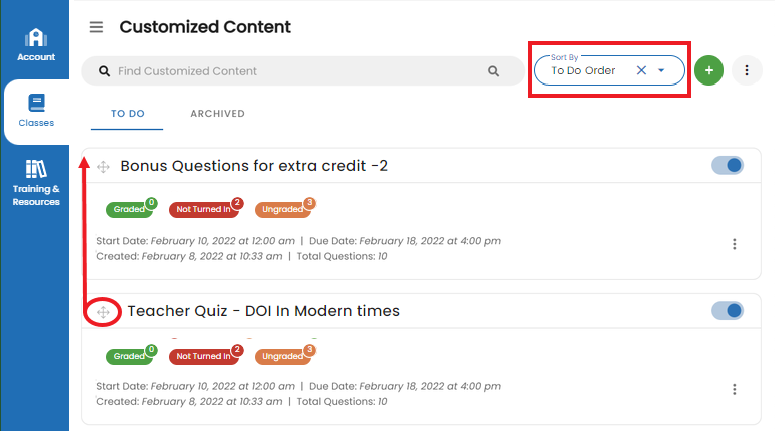Select the TO DO tab
Image resolution: width=775 pixels, height=431 pixels.
click(x=128, y=114)
